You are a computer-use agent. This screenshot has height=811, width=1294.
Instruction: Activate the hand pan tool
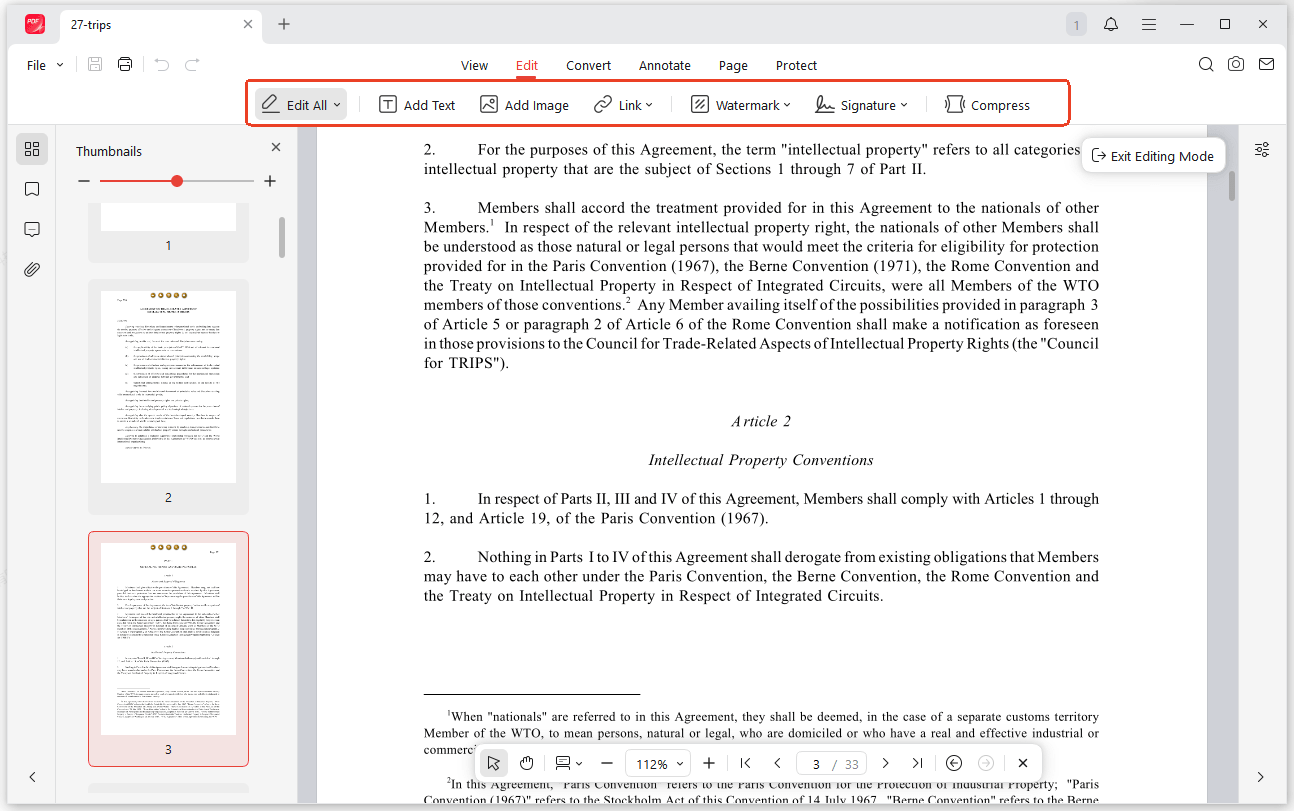click(x=526, y=763)
